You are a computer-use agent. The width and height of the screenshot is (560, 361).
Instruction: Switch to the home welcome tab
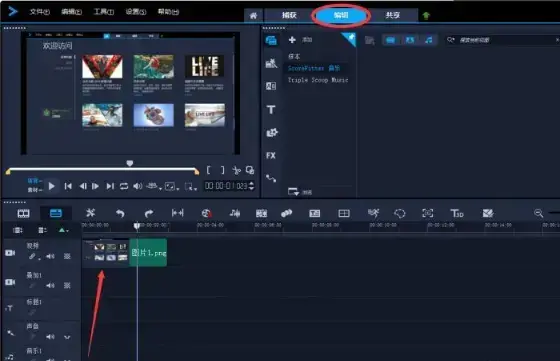(x=253, y=15)
